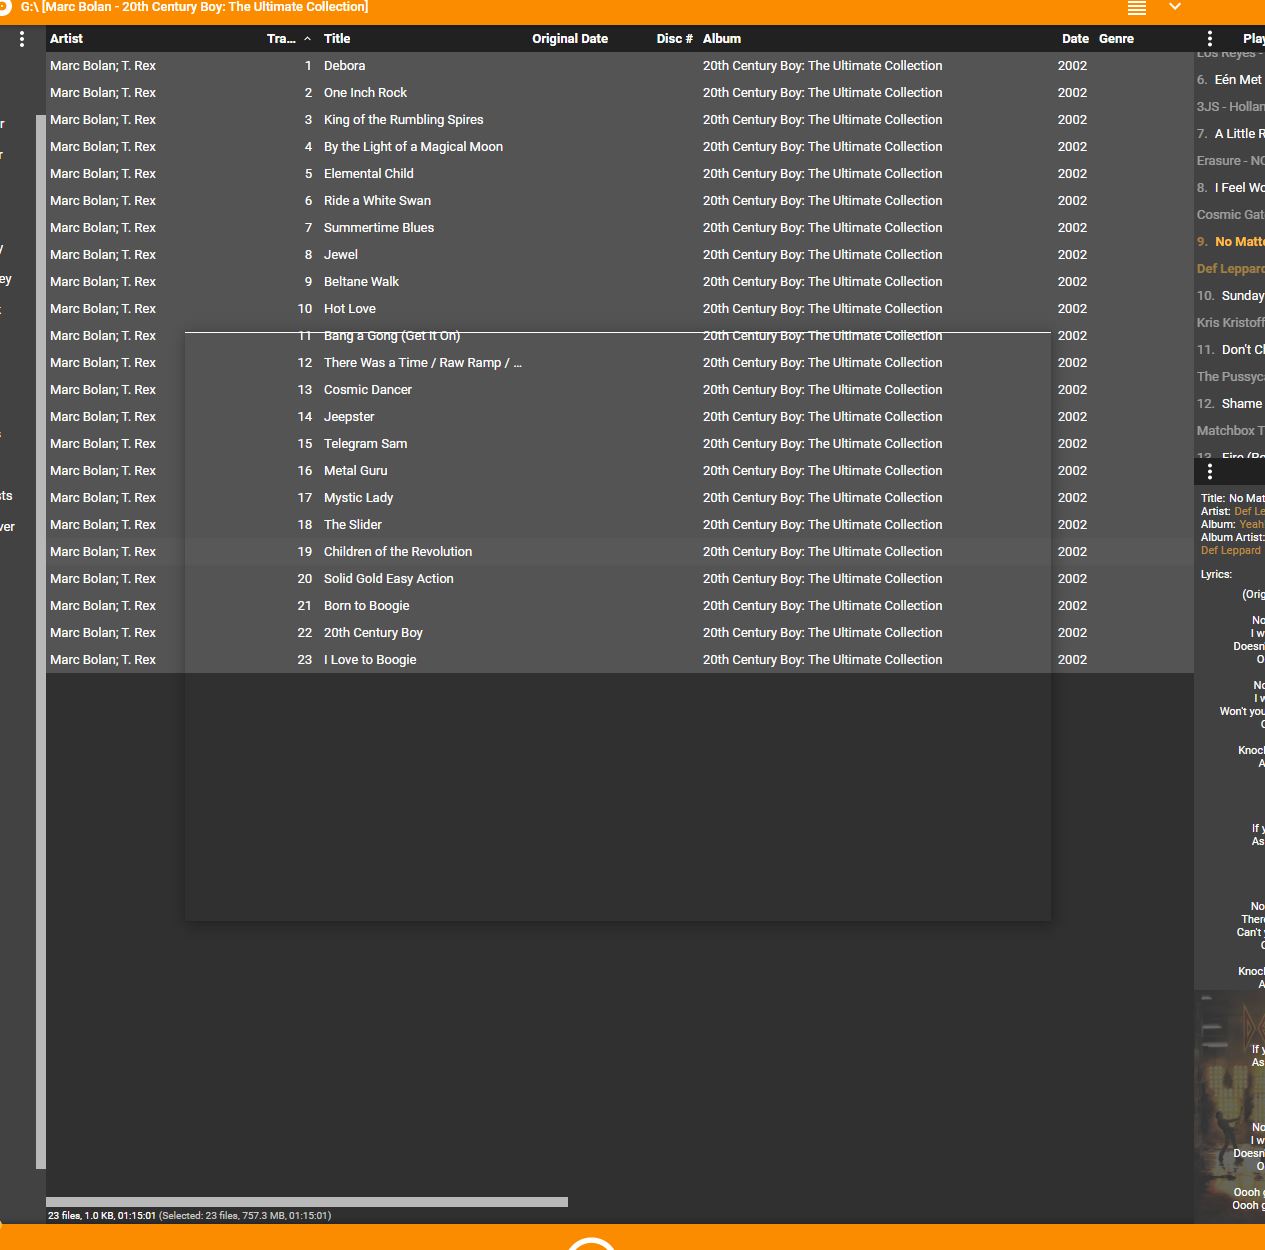Open the track info panel three-dot menu
The image size is (1265, 1250).
[x=1210, y=471]
